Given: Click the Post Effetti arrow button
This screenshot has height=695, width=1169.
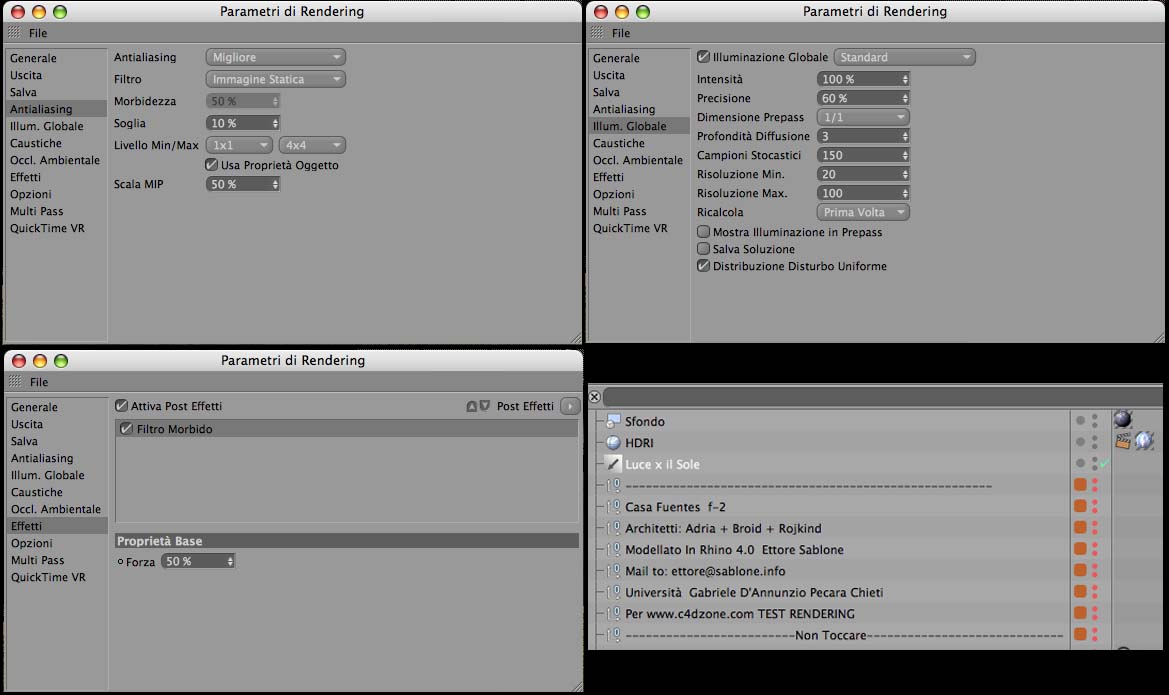Looking at the screenshot, I should [x=570, y=406].
